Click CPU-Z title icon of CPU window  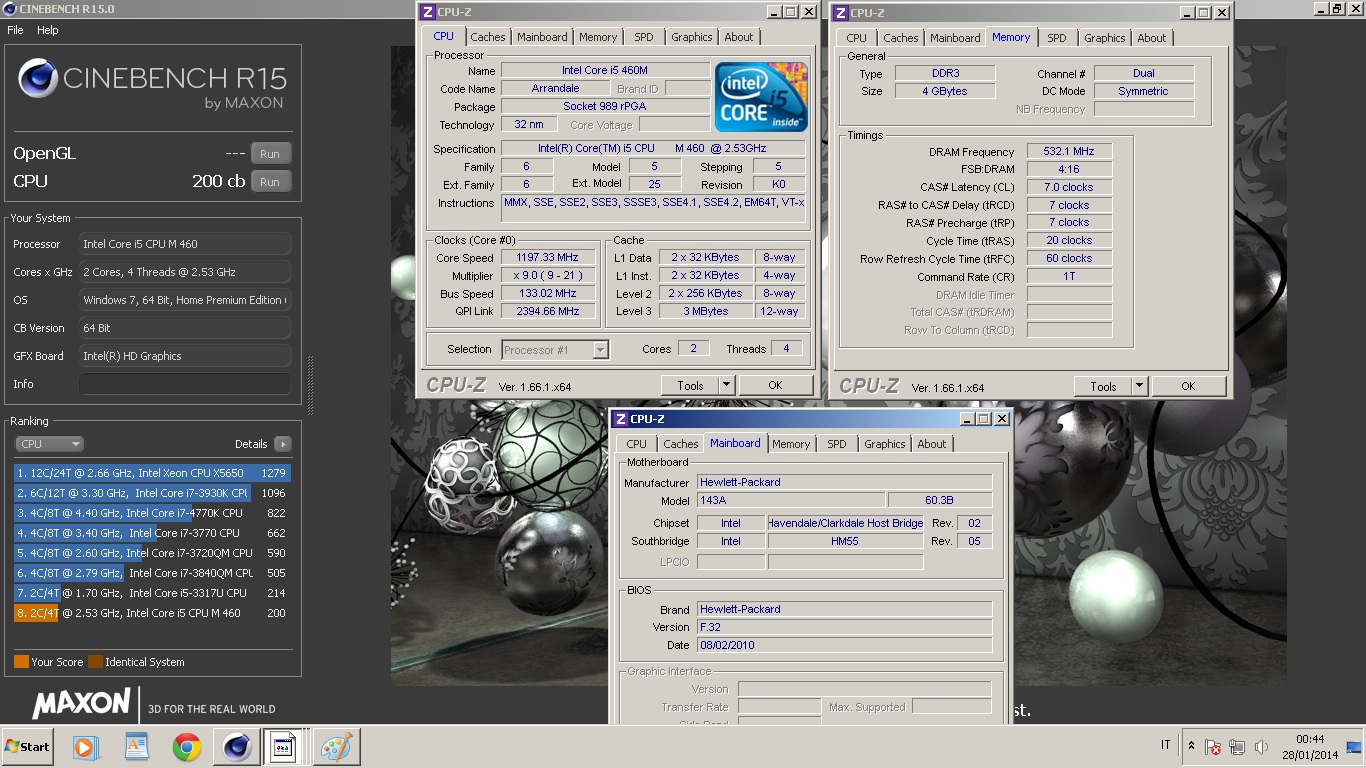point(427,12)
